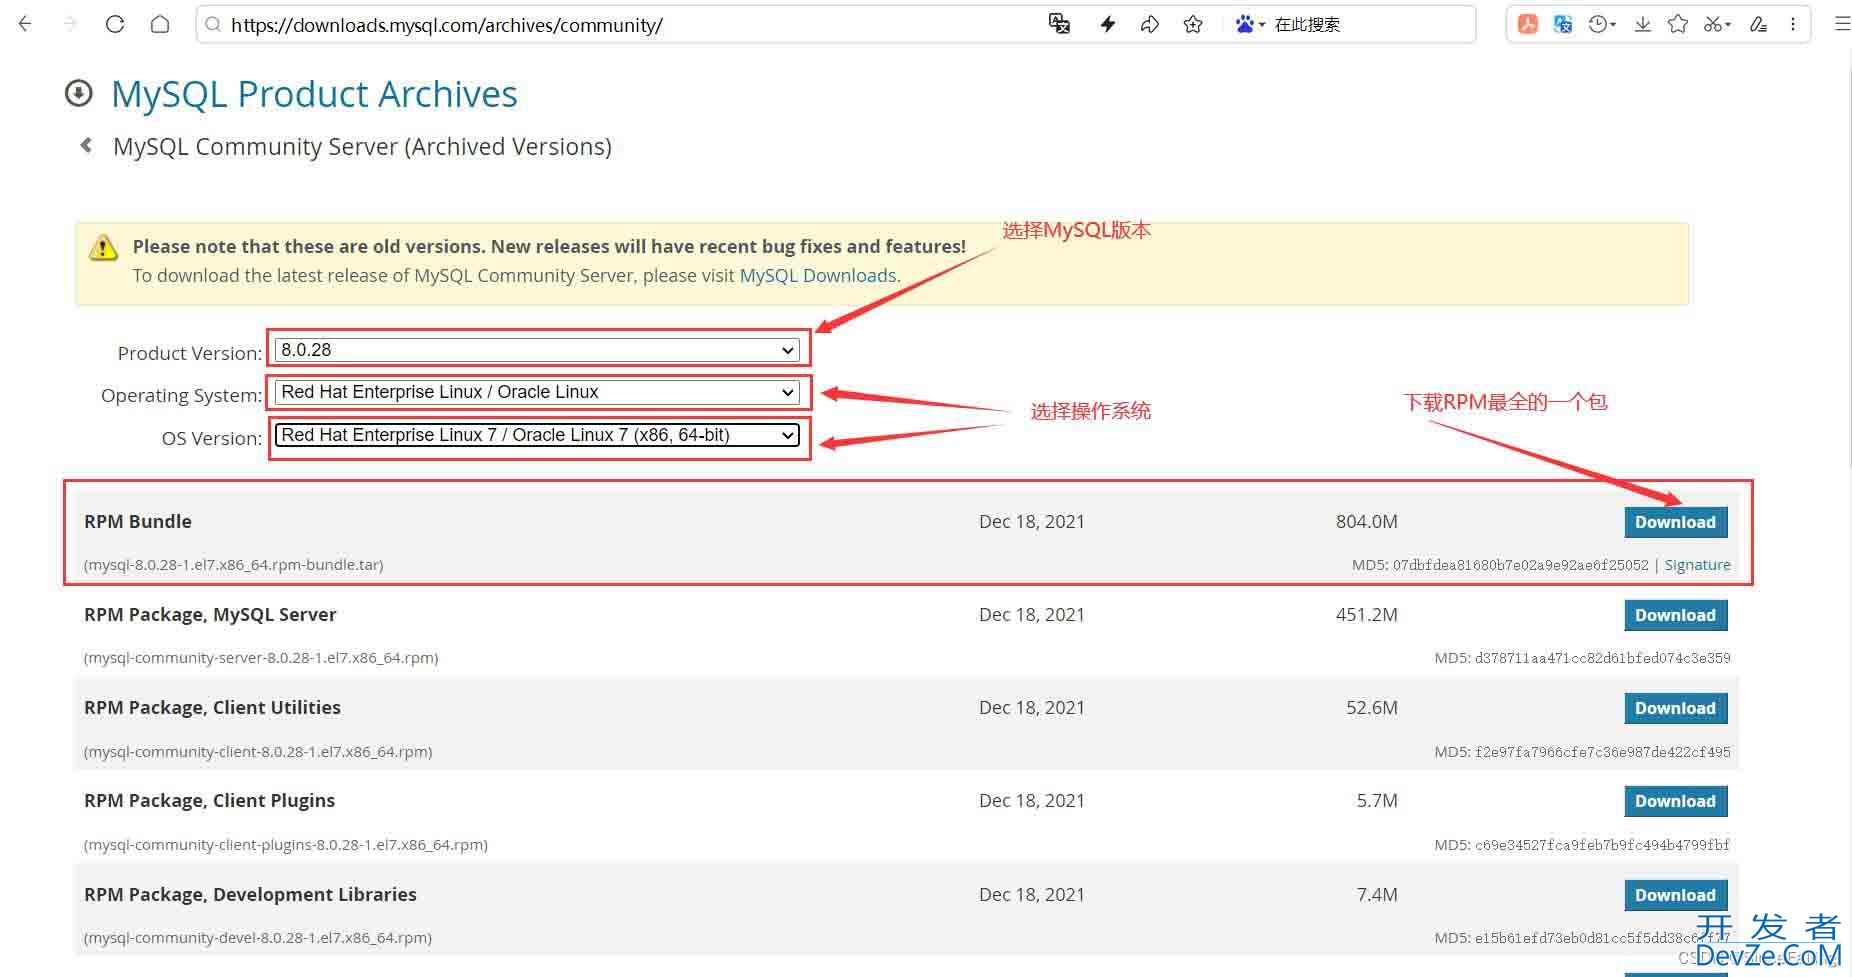Open the MySQL Product Archives heading link
The height and width of the screenshot is (977, 1852).
(314, 94)
